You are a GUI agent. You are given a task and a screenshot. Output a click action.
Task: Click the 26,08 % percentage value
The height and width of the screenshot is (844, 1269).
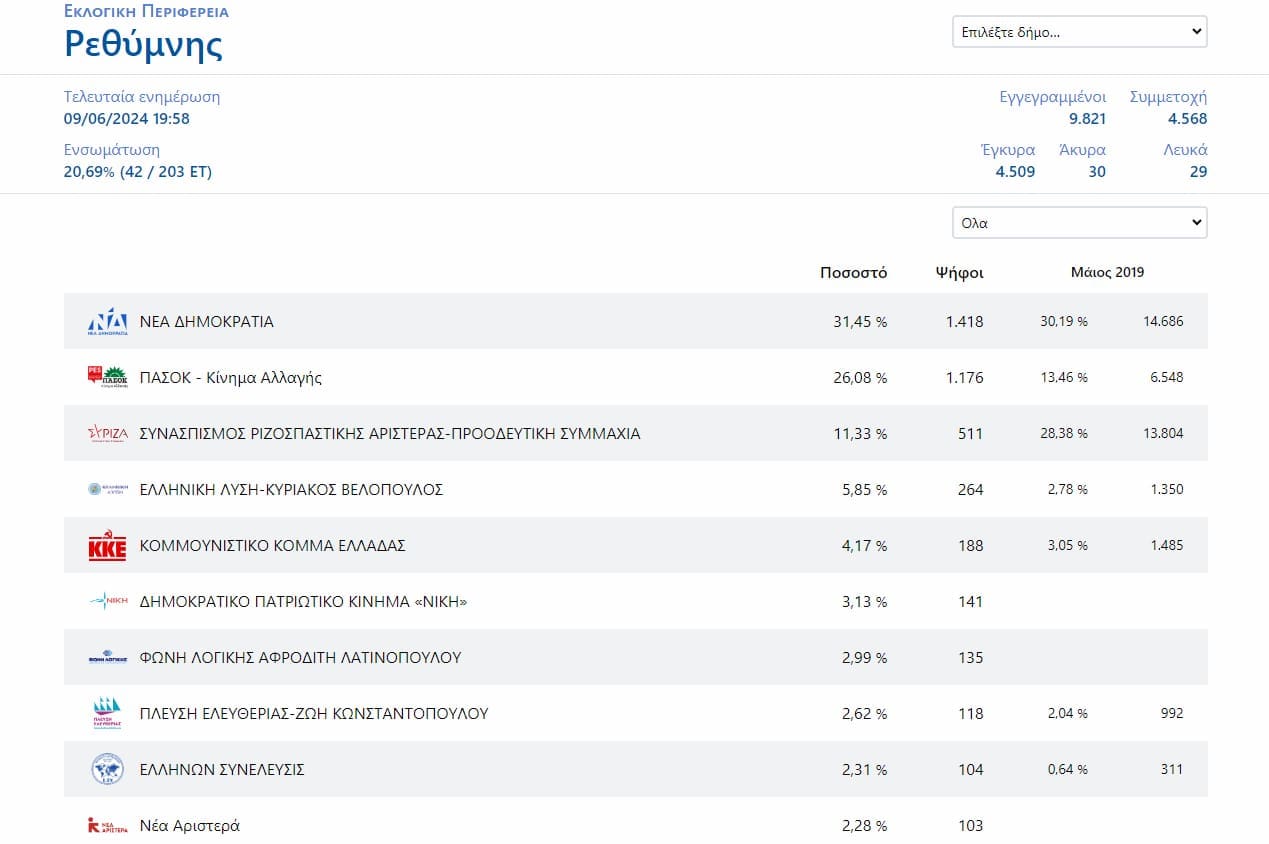point(860,378)
